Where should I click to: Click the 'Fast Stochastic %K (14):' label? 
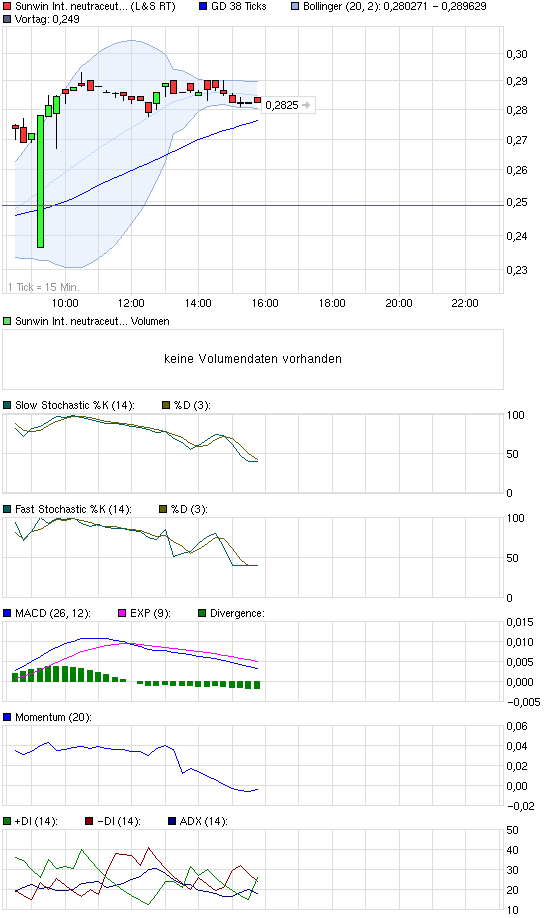[x=73, y=509]
